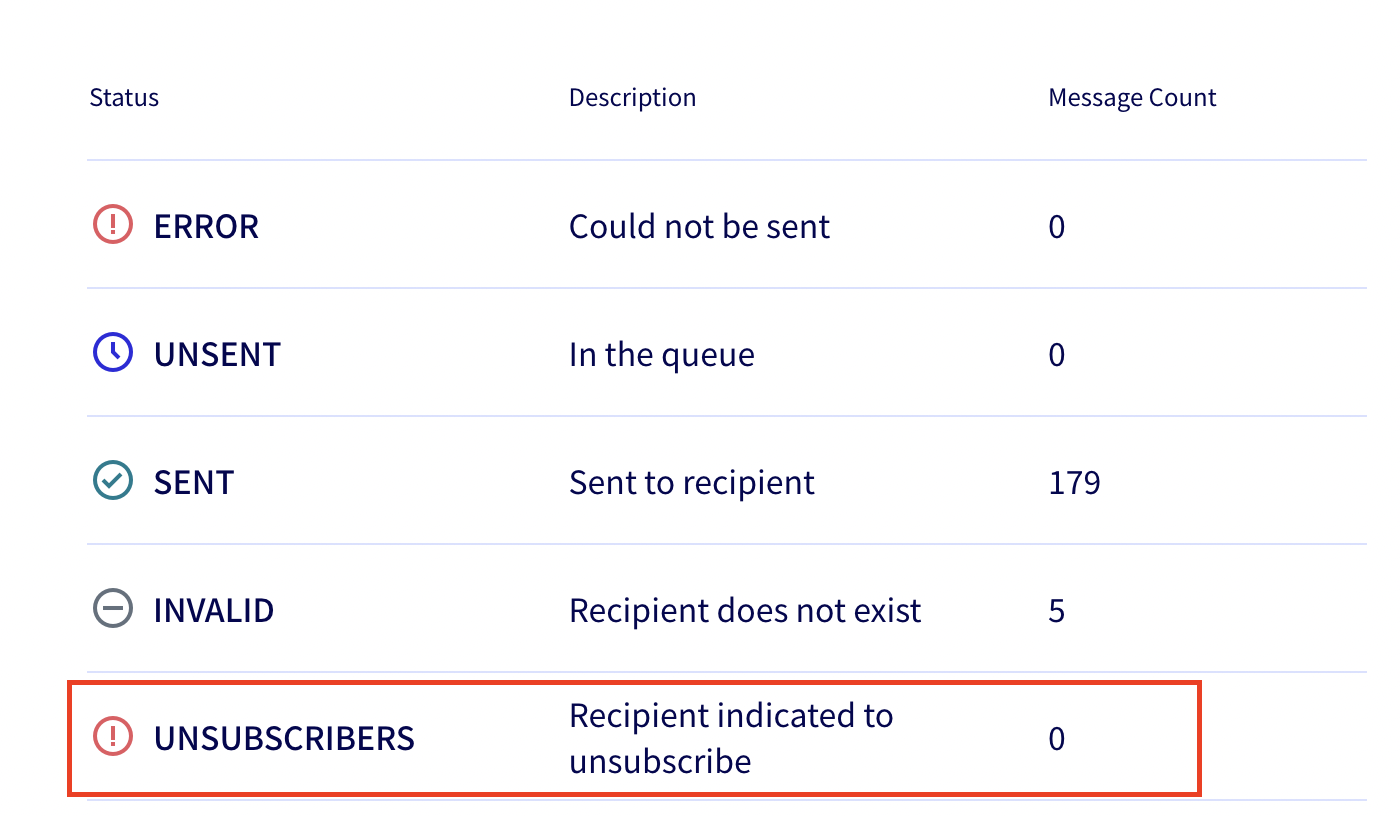Image resolution: width=1400 pixels, height=816 pixels.
Task: Open the UNSUBSCRIBERS status label
Action: tap(284, 738)
